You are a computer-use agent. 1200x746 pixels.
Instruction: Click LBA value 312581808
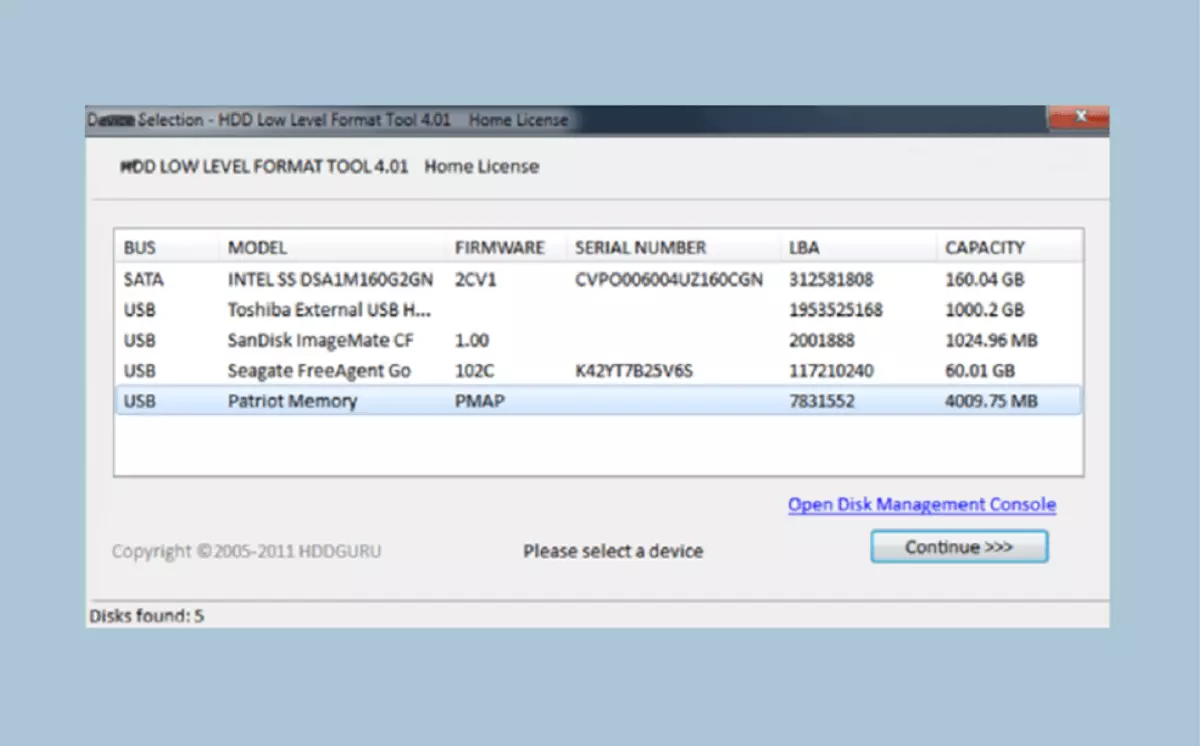pyautogui.click(x=831, y=280)
